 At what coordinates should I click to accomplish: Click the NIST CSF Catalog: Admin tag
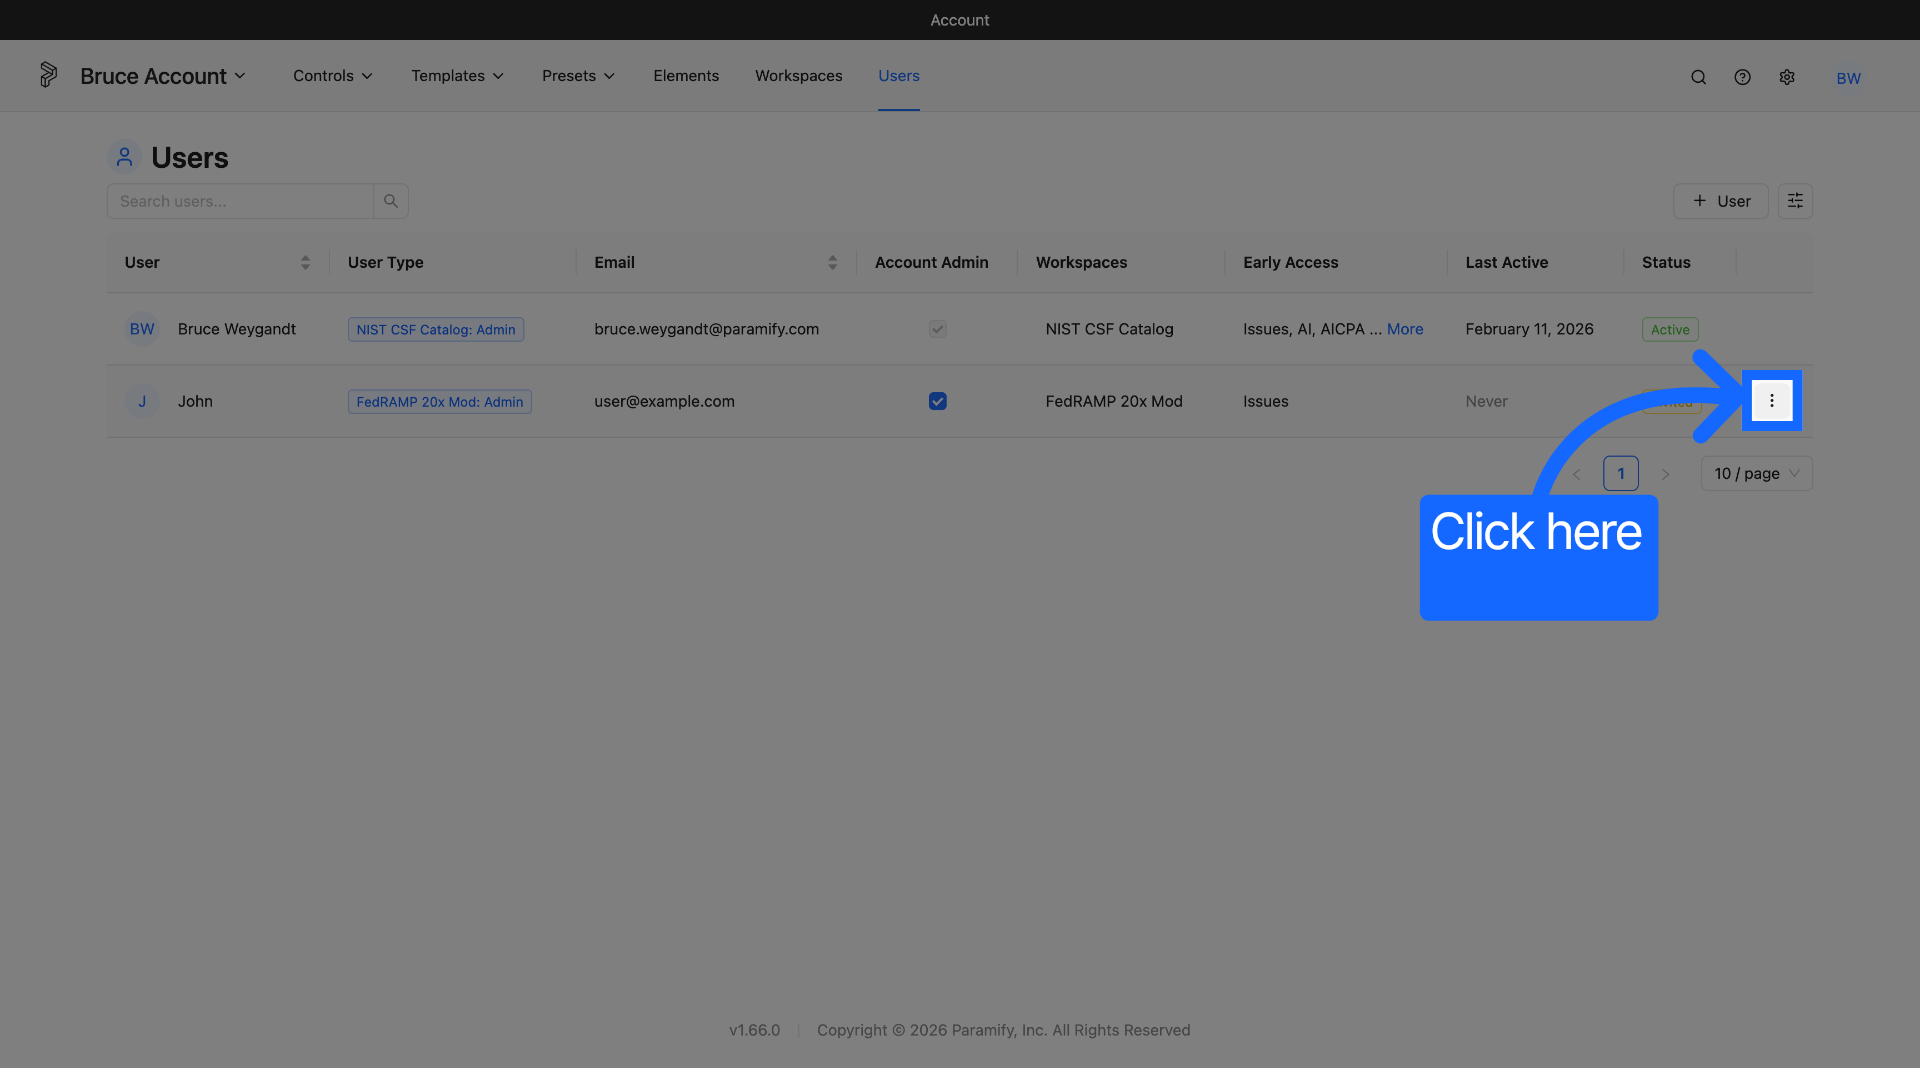436,329
